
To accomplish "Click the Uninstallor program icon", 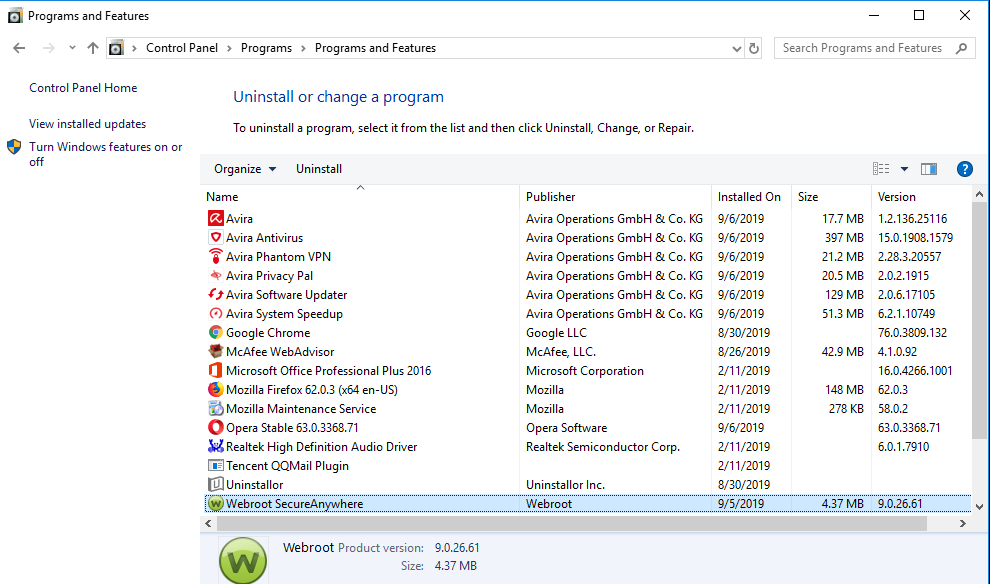I will (x=215, y=484).
